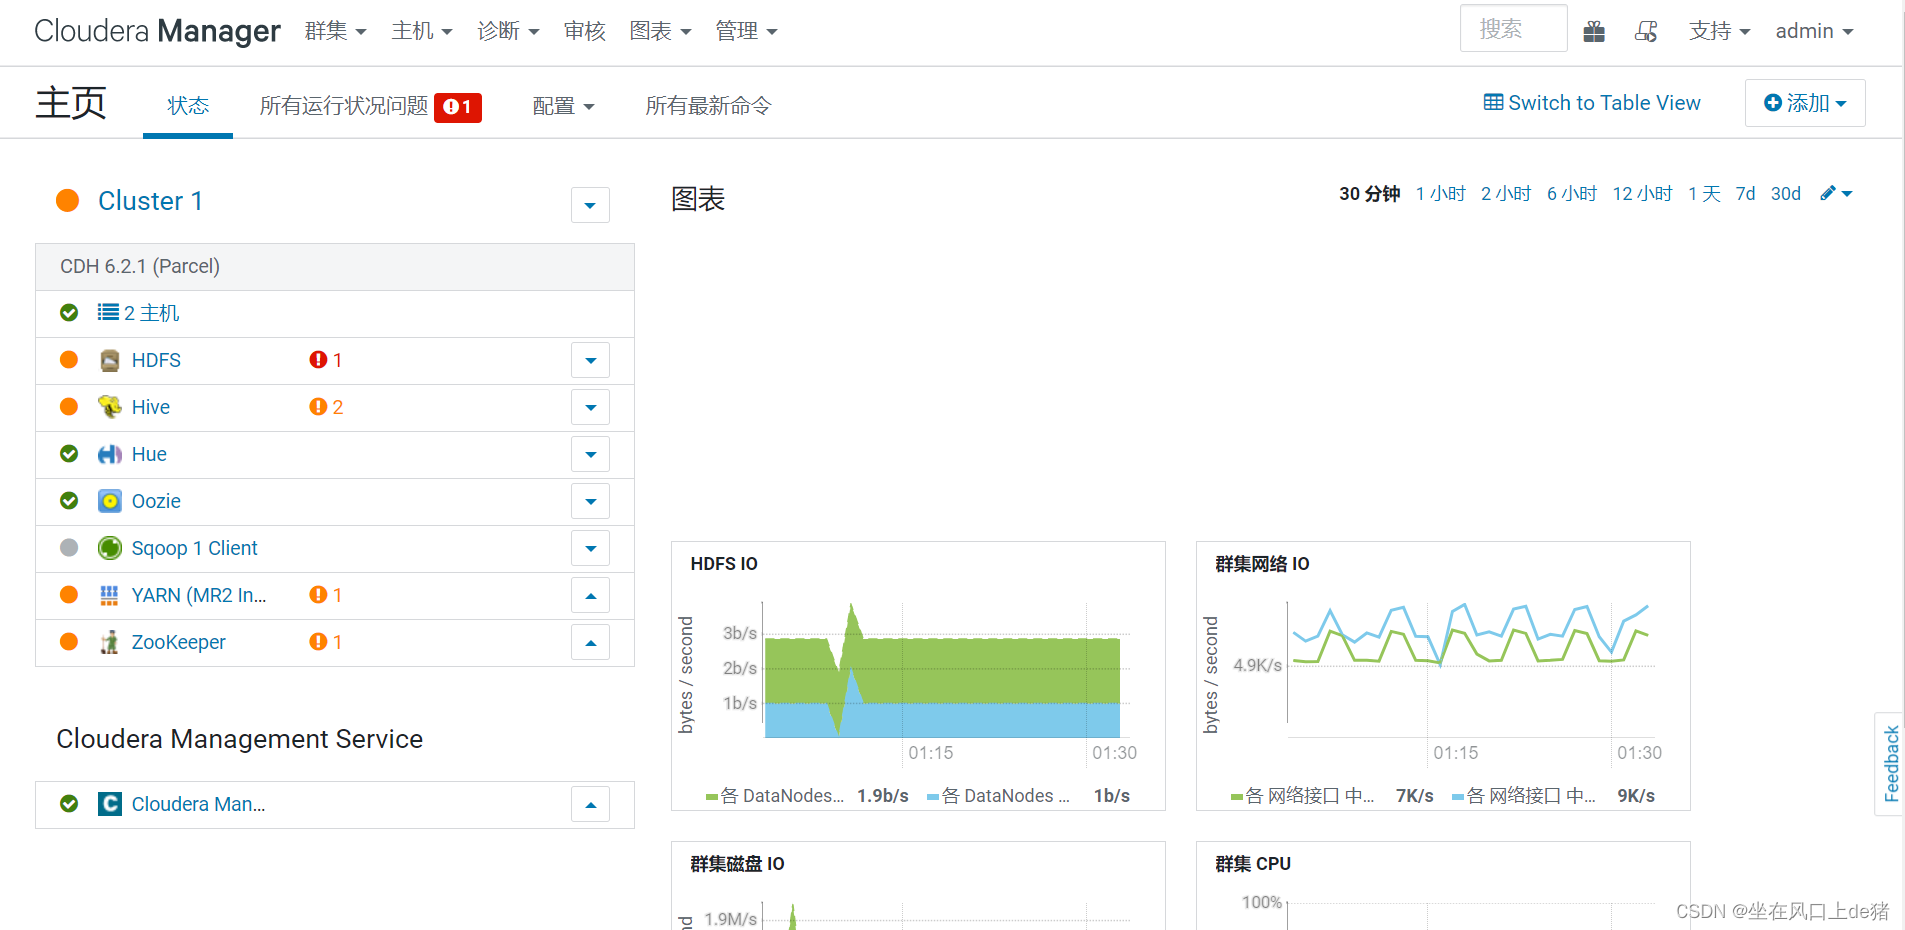The height and width of the screenshot is (930, 1905).
Task: Click the 搜索 search field
Action: [1513, 29]
